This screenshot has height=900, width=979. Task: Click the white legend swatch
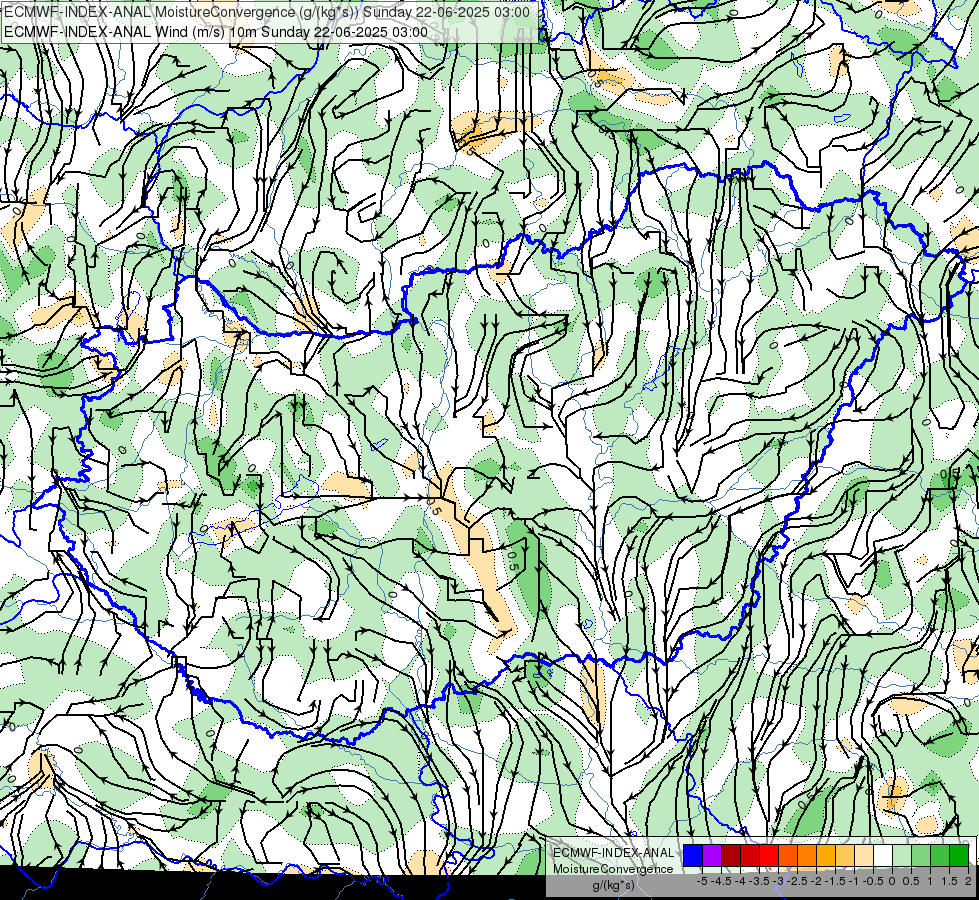point(883,855)
